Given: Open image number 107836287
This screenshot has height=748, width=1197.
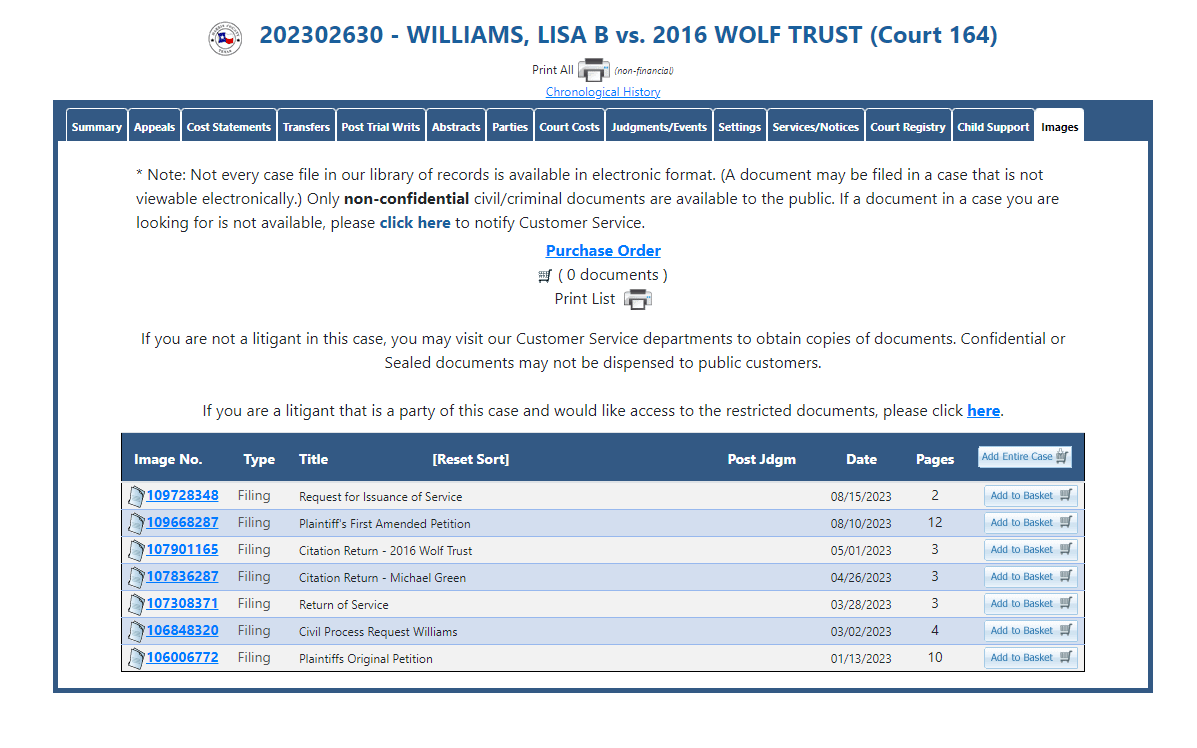Looking at the screenshot, I should point(182,576).
